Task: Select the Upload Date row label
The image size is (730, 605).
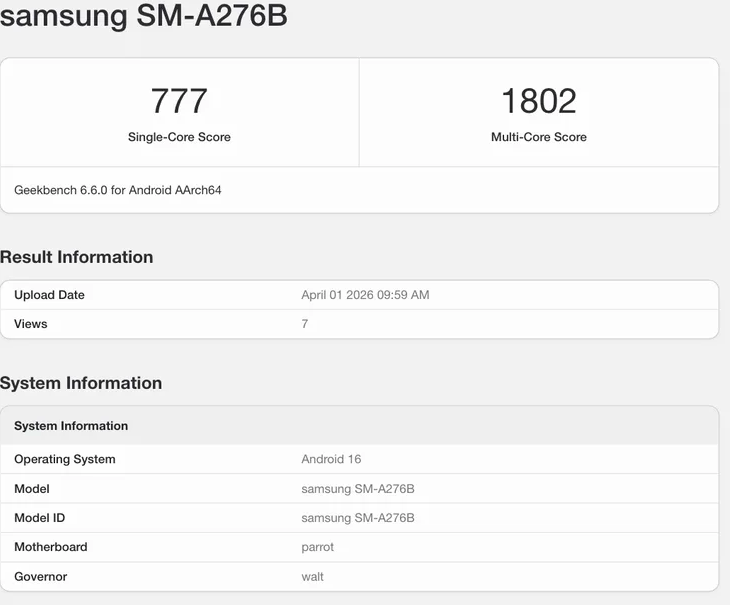Action: (x=49, y=295)
